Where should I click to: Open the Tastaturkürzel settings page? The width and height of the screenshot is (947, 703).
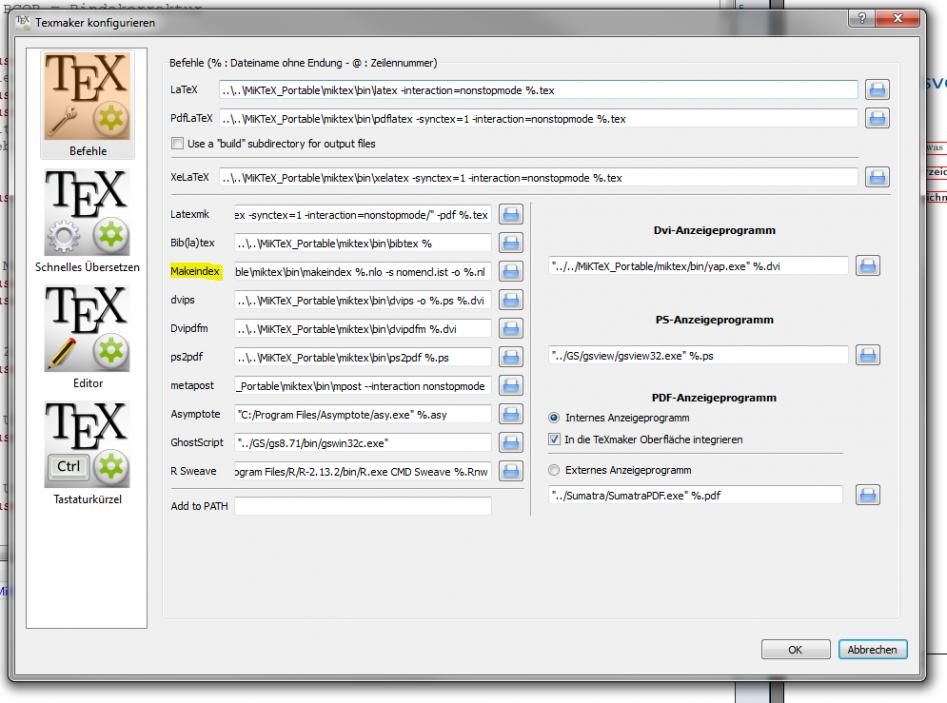[x=88, y=453]
